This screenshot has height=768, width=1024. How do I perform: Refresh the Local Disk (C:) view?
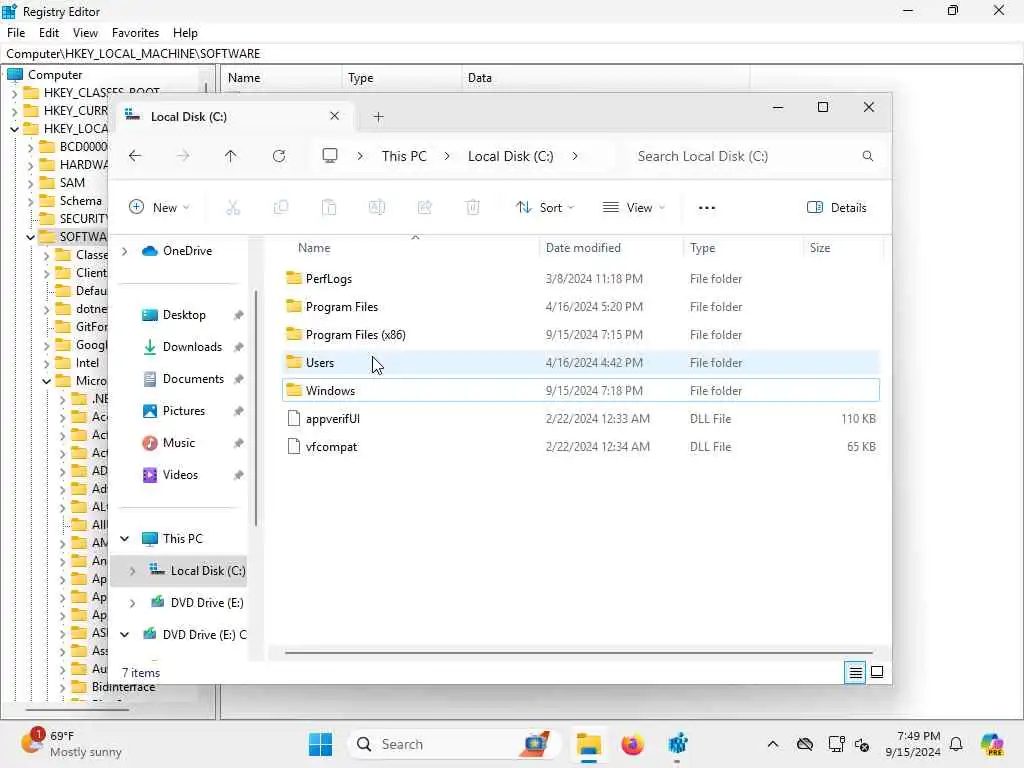279,156
